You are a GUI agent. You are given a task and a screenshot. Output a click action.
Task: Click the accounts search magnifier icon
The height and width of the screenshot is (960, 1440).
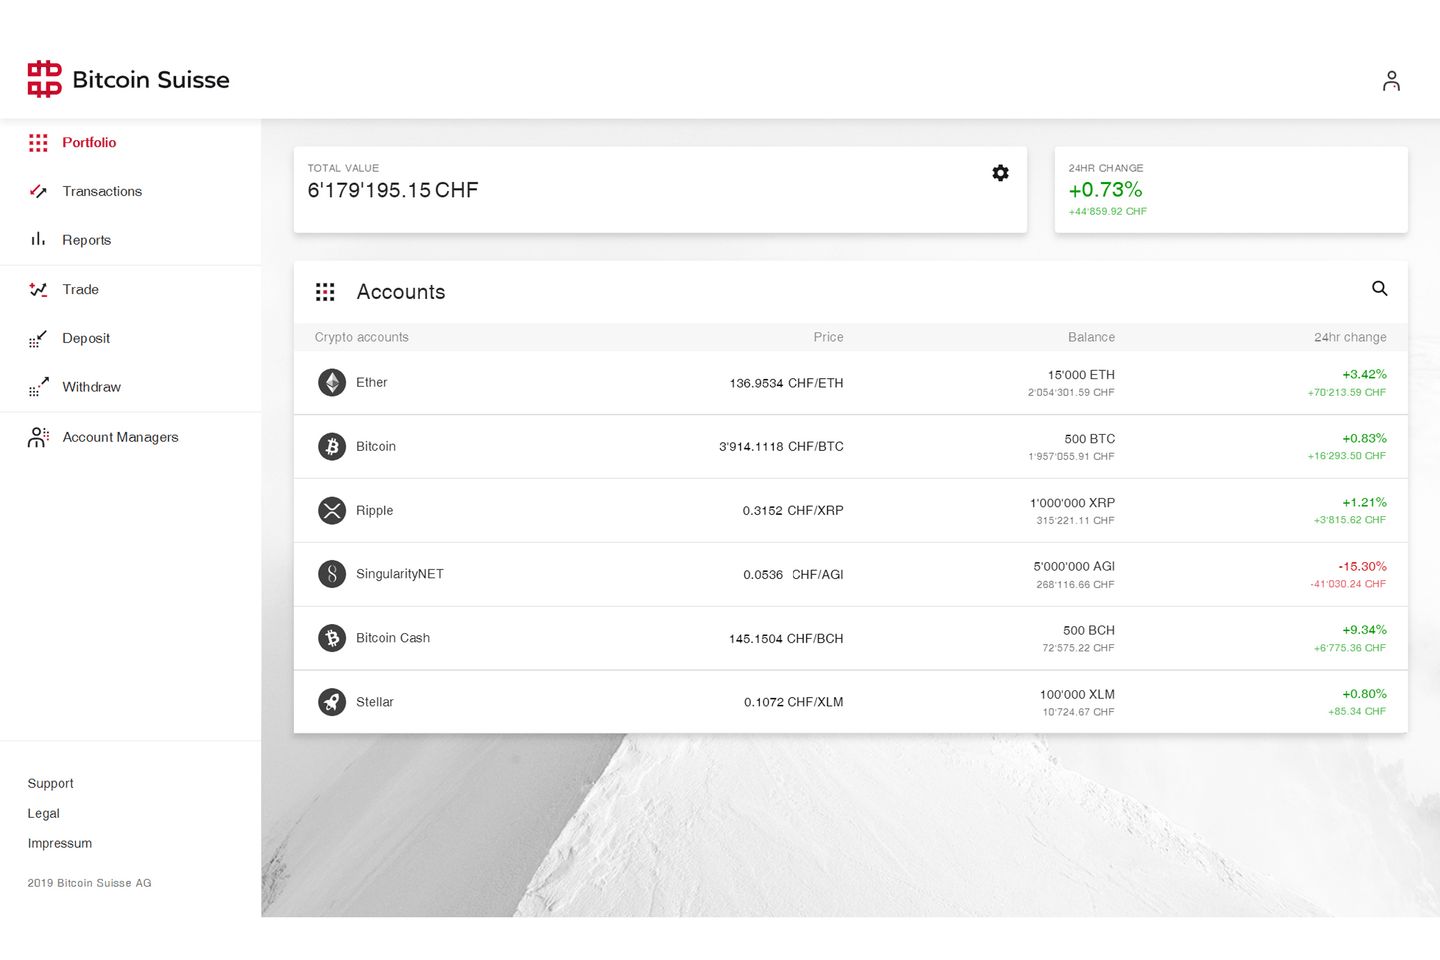click(1379, 289)
